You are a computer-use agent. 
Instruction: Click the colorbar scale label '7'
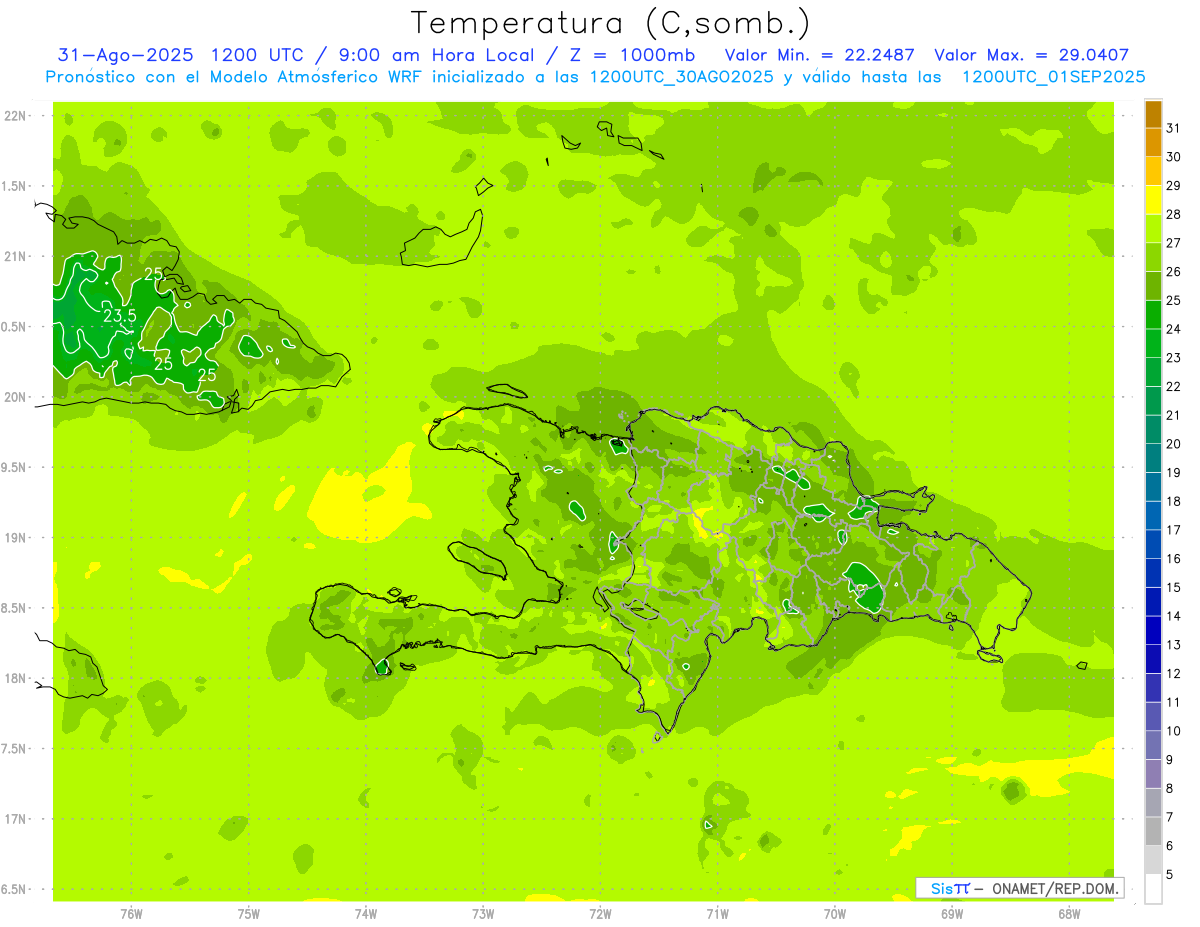click(1169, 817)
